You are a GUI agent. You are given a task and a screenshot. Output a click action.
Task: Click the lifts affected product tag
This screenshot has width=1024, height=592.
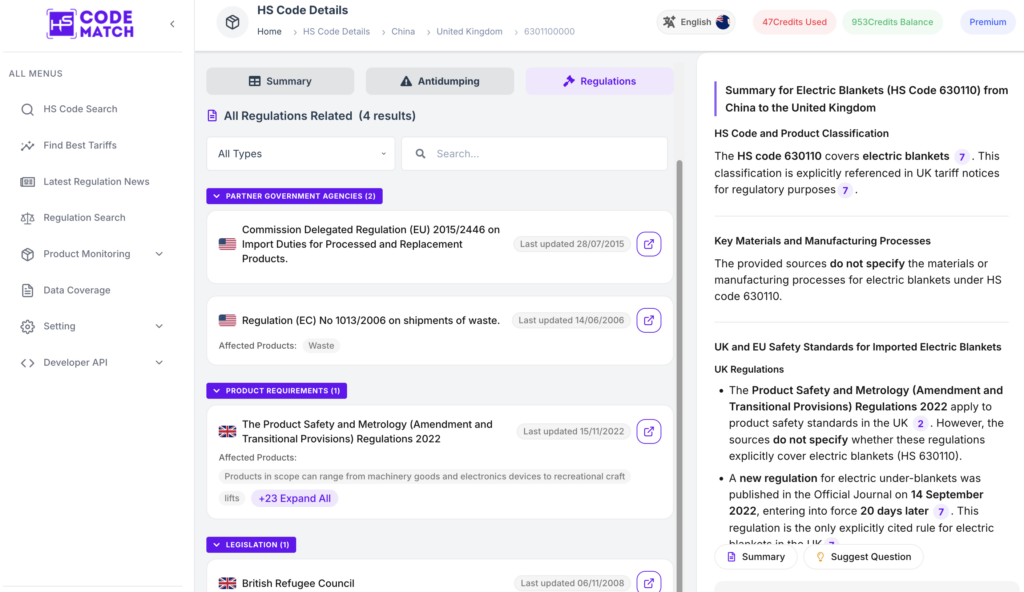pos(232,498)
